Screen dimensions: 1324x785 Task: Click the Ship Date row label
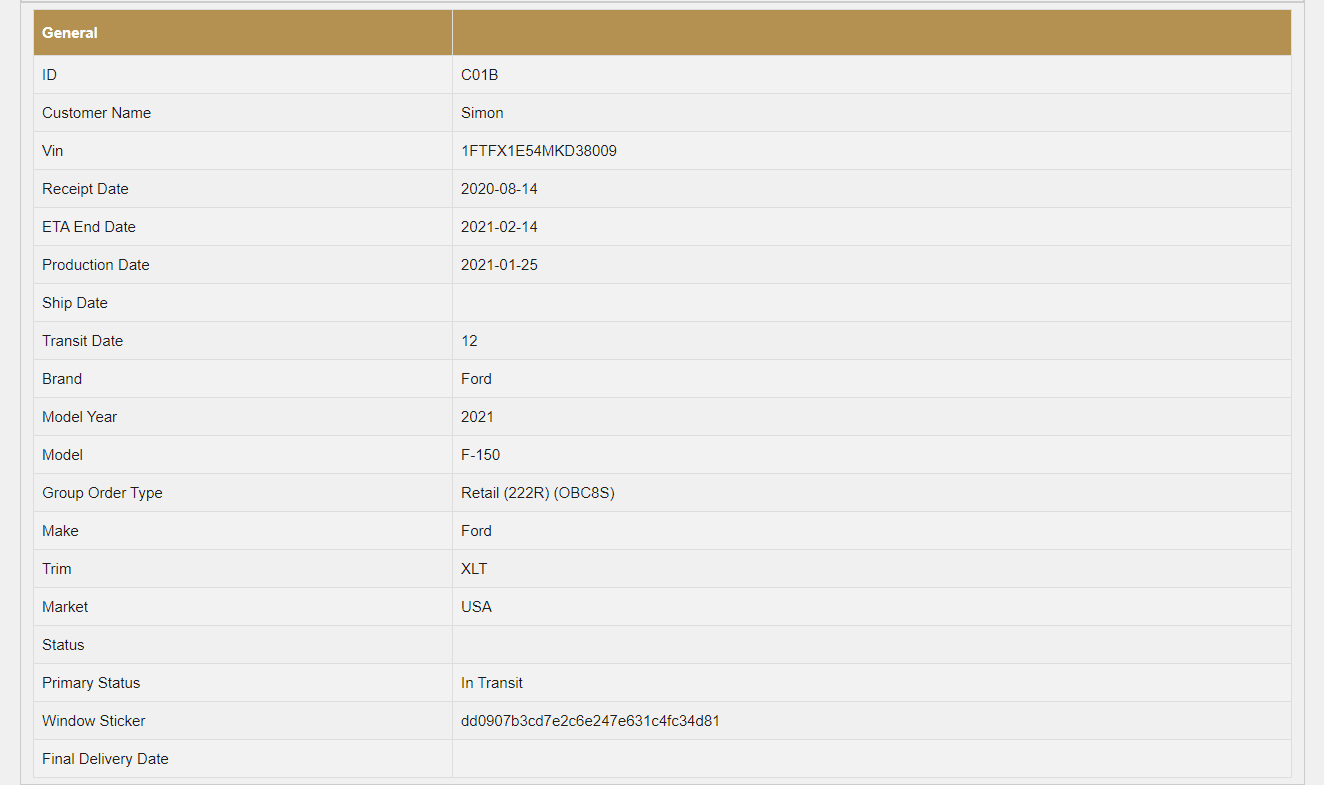point(75,303)
